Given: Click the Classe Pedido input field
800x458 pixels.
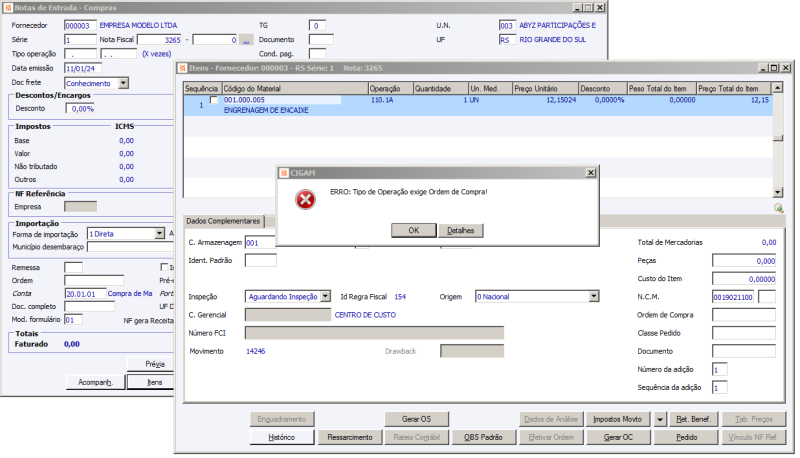Looking at the screenshot, I should [744, 333].
